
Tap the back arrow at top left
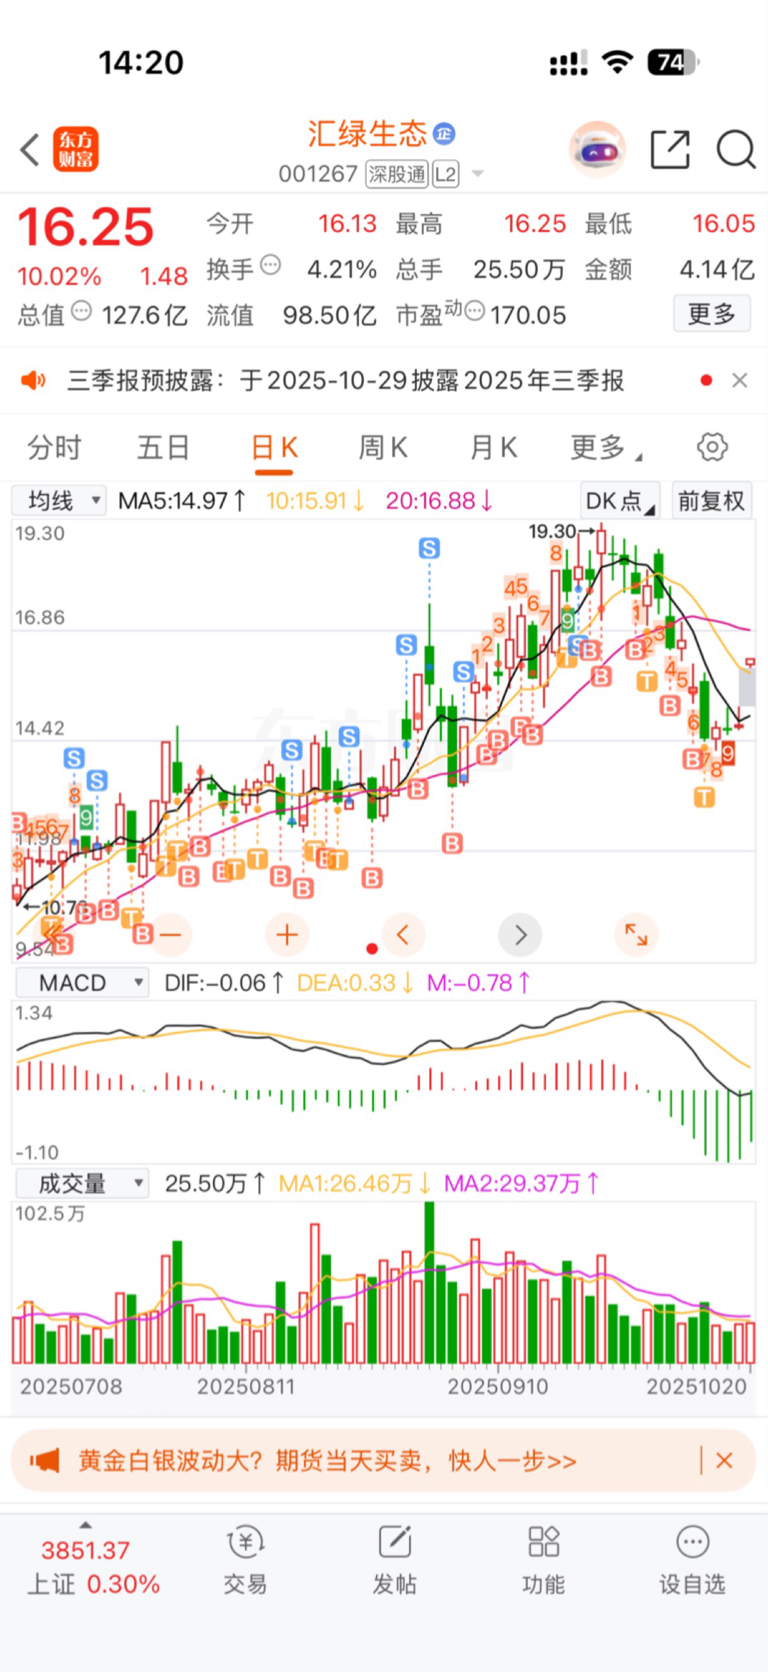pos(30,150)
